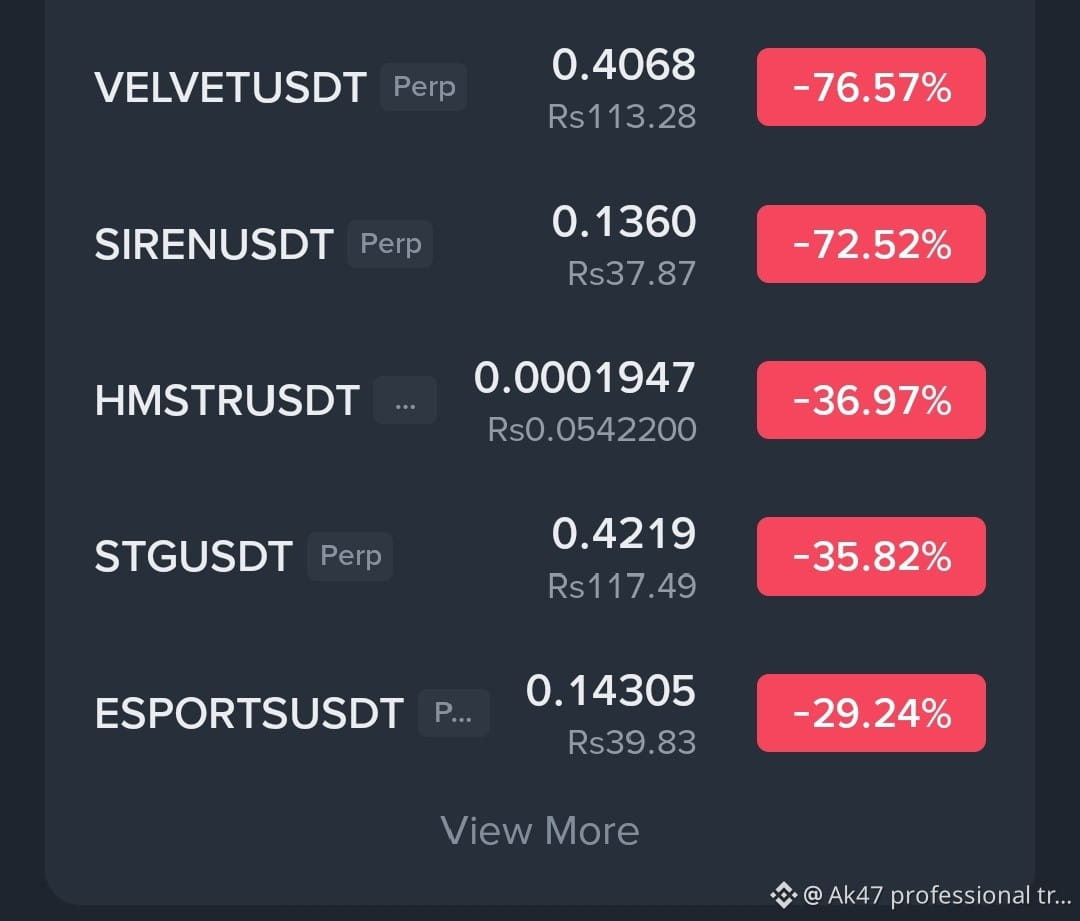Tap the -29.24% change badge
The image size is (1080, 921).
point(871,713)
